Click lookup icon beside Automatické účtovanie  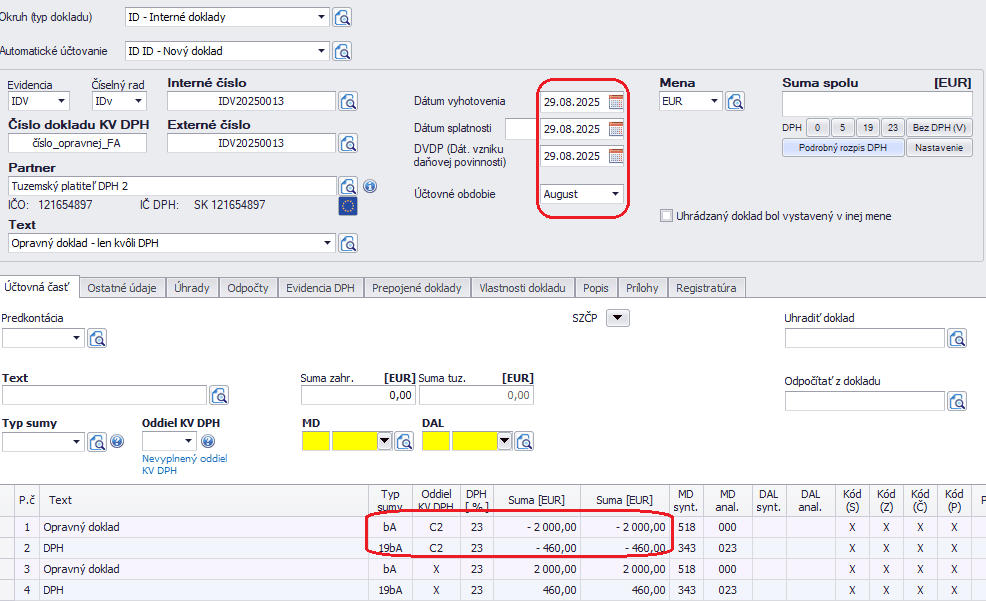[x=342, y=51]
